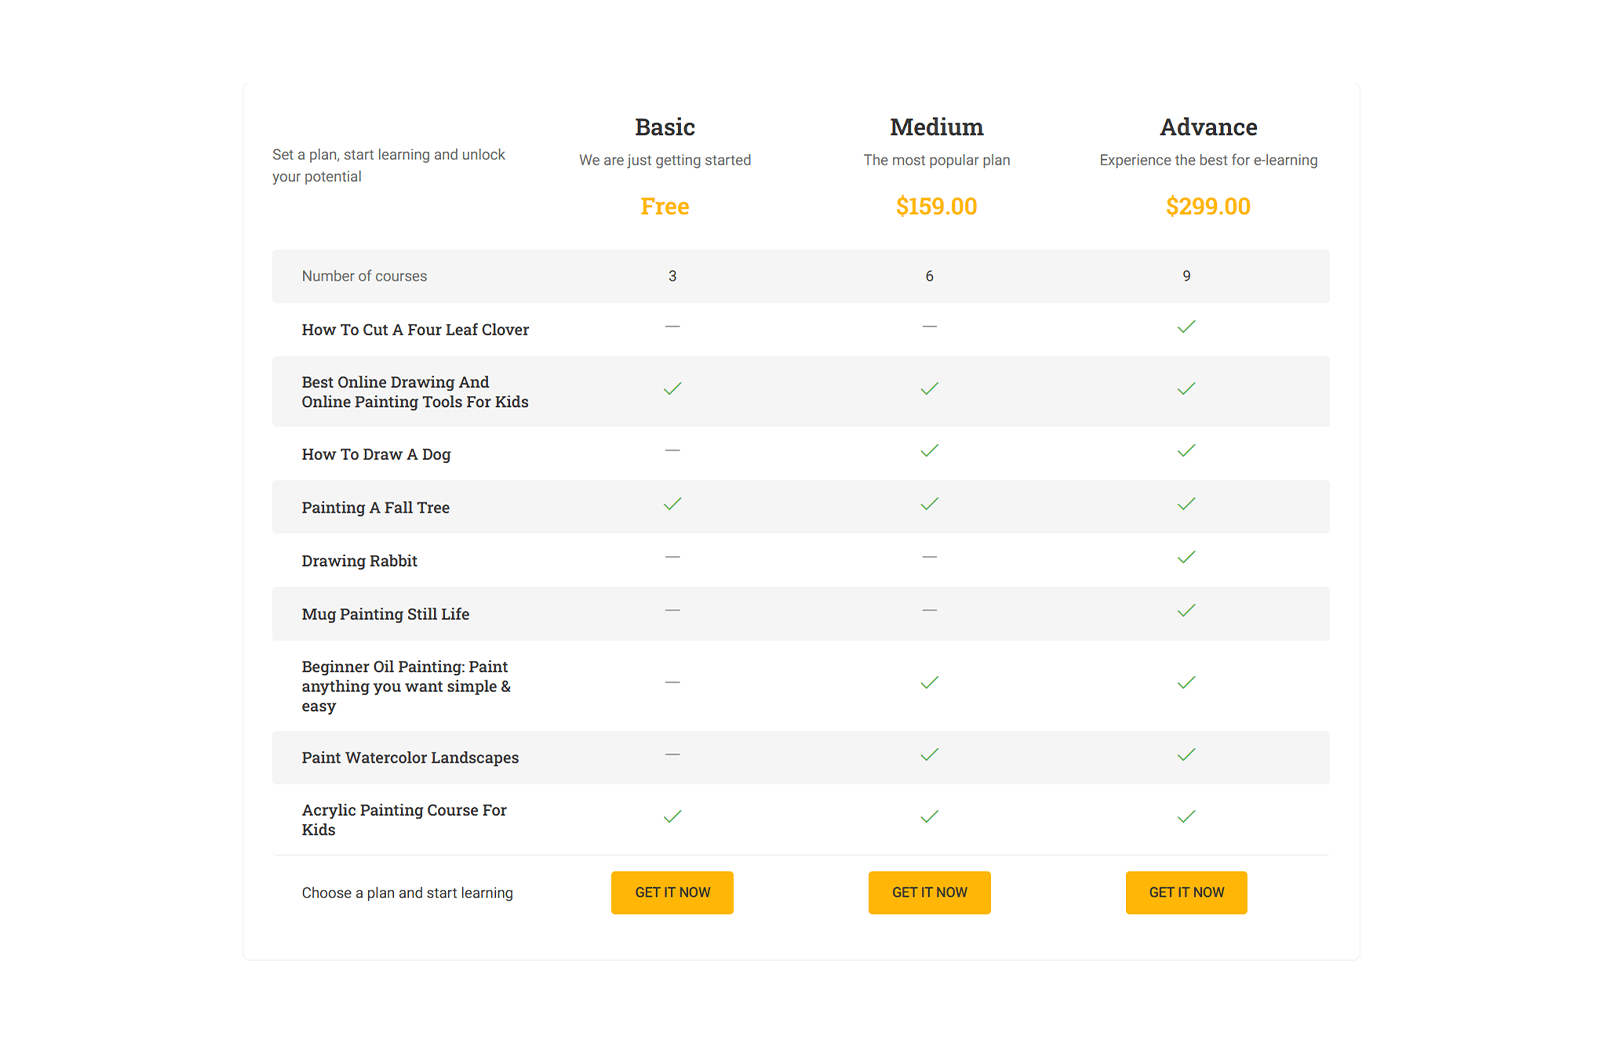Image resolution: width=1600 pixels, height=1064 pixels.
Task: Open the How To Draw A Dog course title
Action: 376,454
